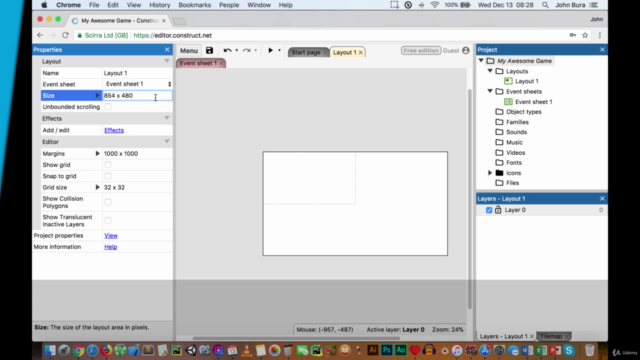Click the Guest account avatar icon

coord(466,51)
